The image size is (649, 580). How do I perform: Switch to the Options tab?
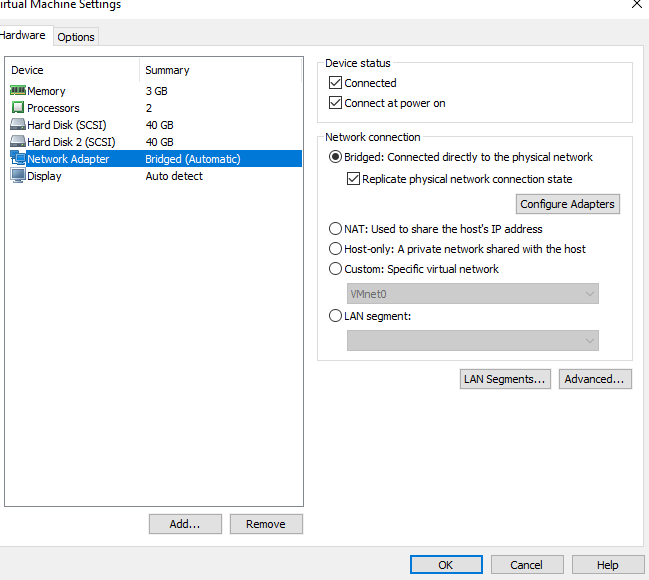click(x=76, y=37)
